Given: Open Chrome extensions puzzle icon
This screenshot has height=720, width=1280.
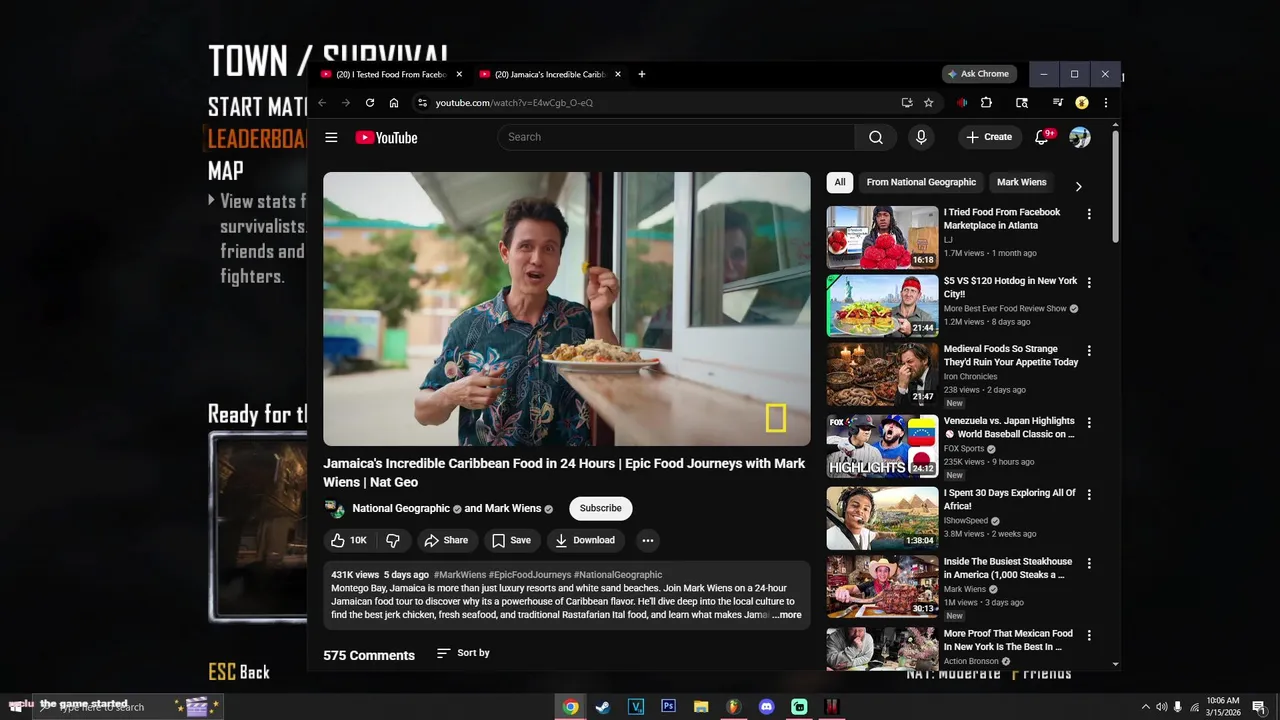Looking at the screenshot, I should pyautogui.click(x=986, y=102).
